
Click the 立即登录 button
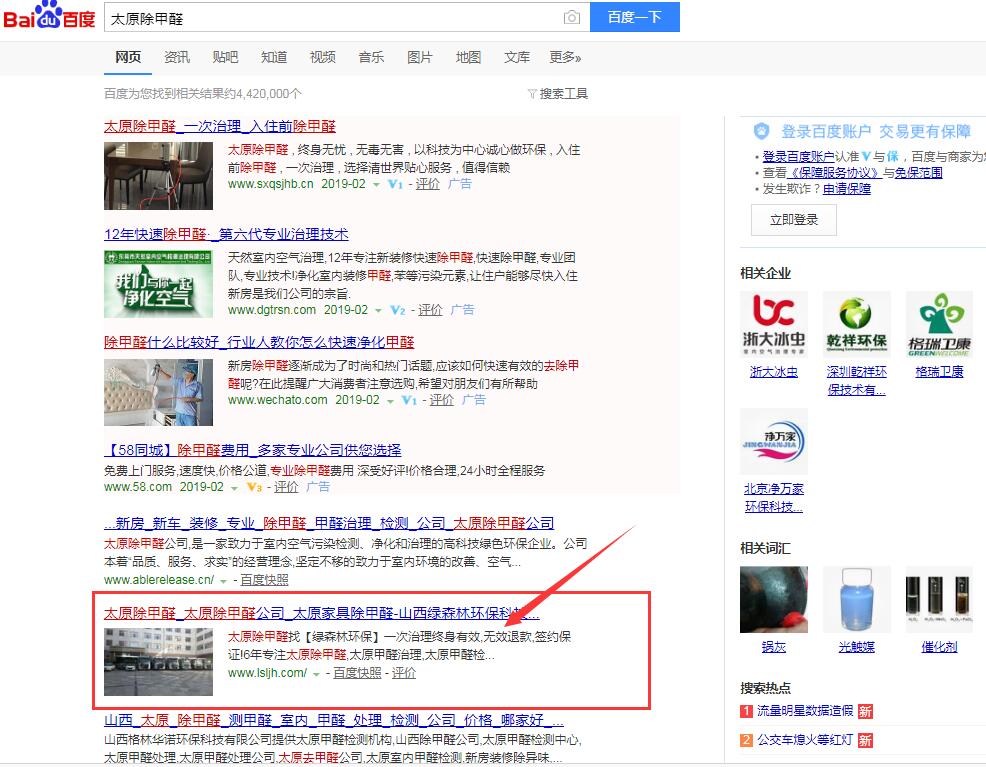pos(794,220)
